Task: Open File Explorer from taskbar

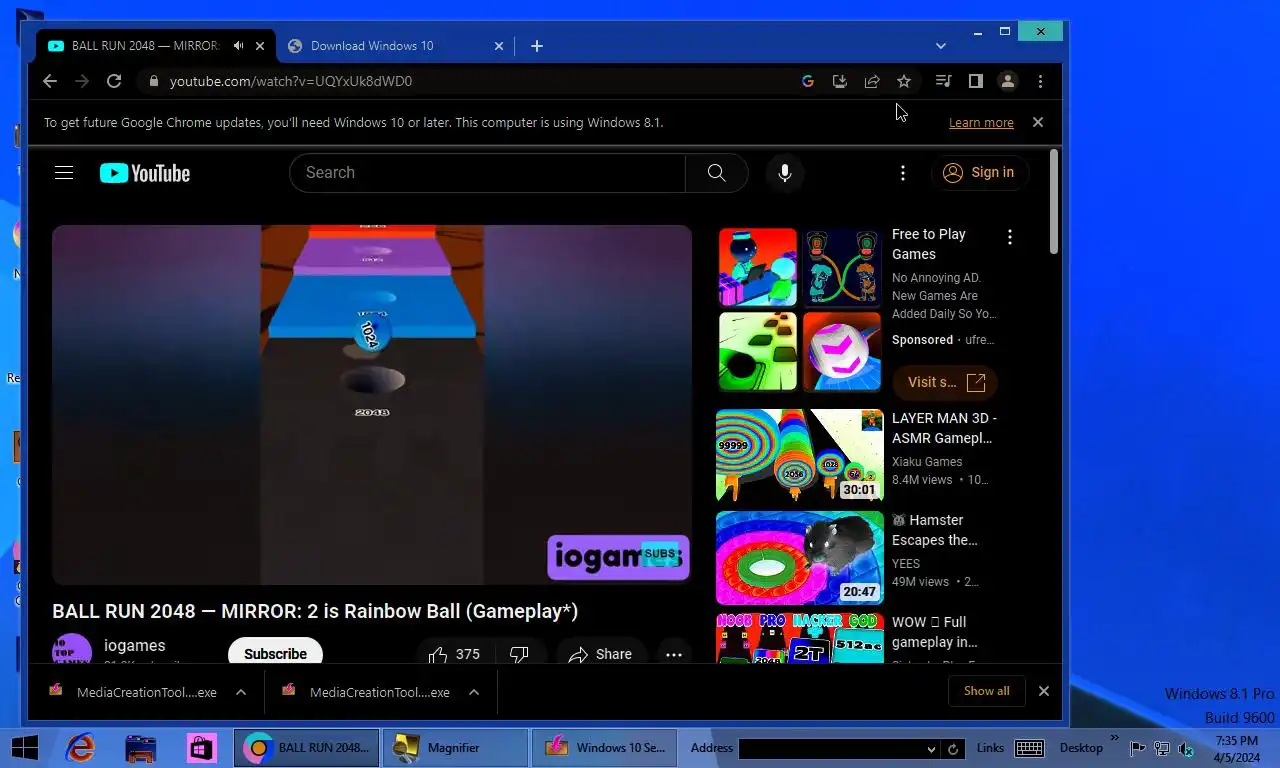Action: tap(140, 747)
